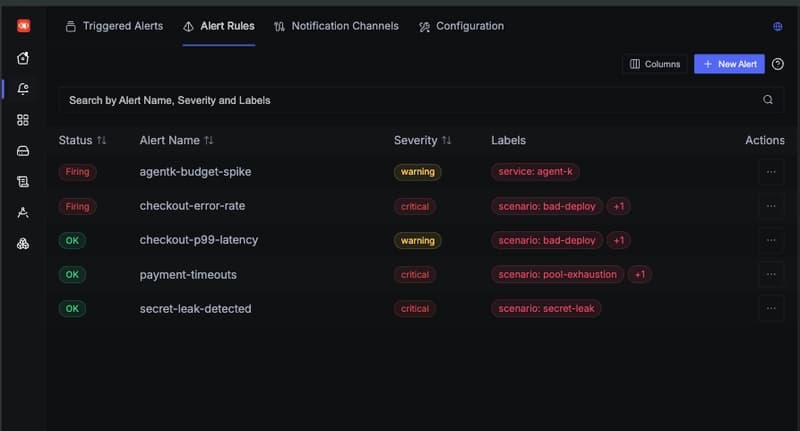Image resolution: width=800 pixels, height=431 pixels.
Task: Select the Alert Rules tab
Action: point(219,26)
